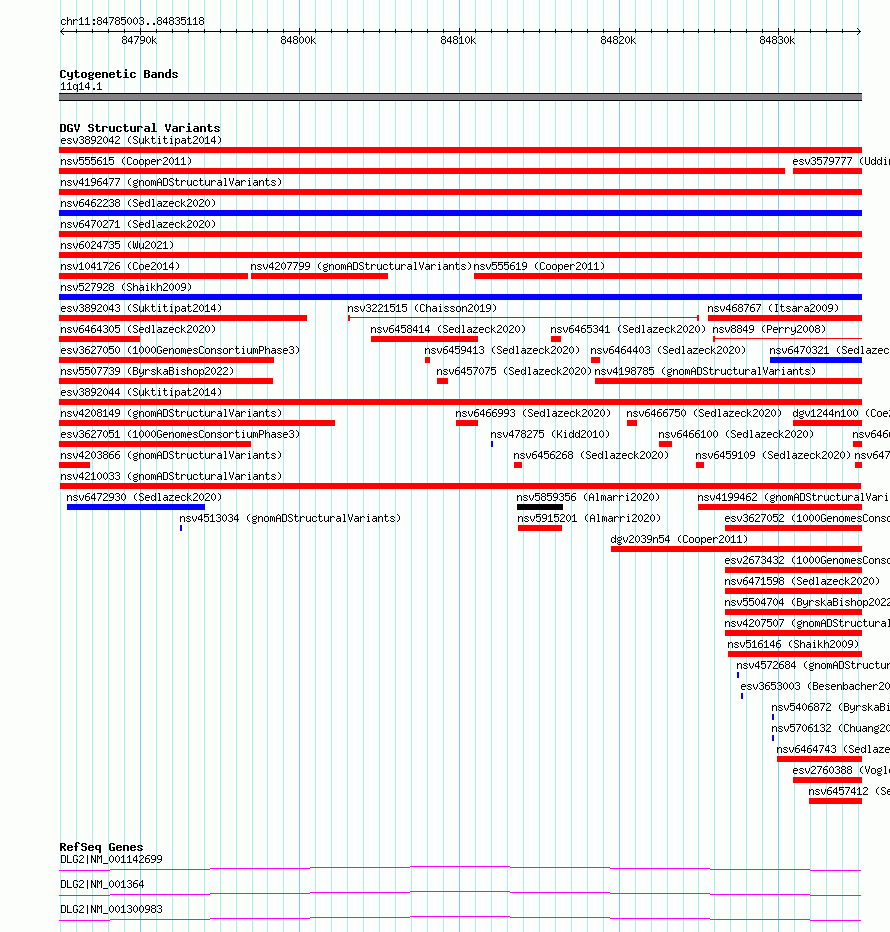Open nsv3221515 (Chaisson2019) variant

coord(422,308)
